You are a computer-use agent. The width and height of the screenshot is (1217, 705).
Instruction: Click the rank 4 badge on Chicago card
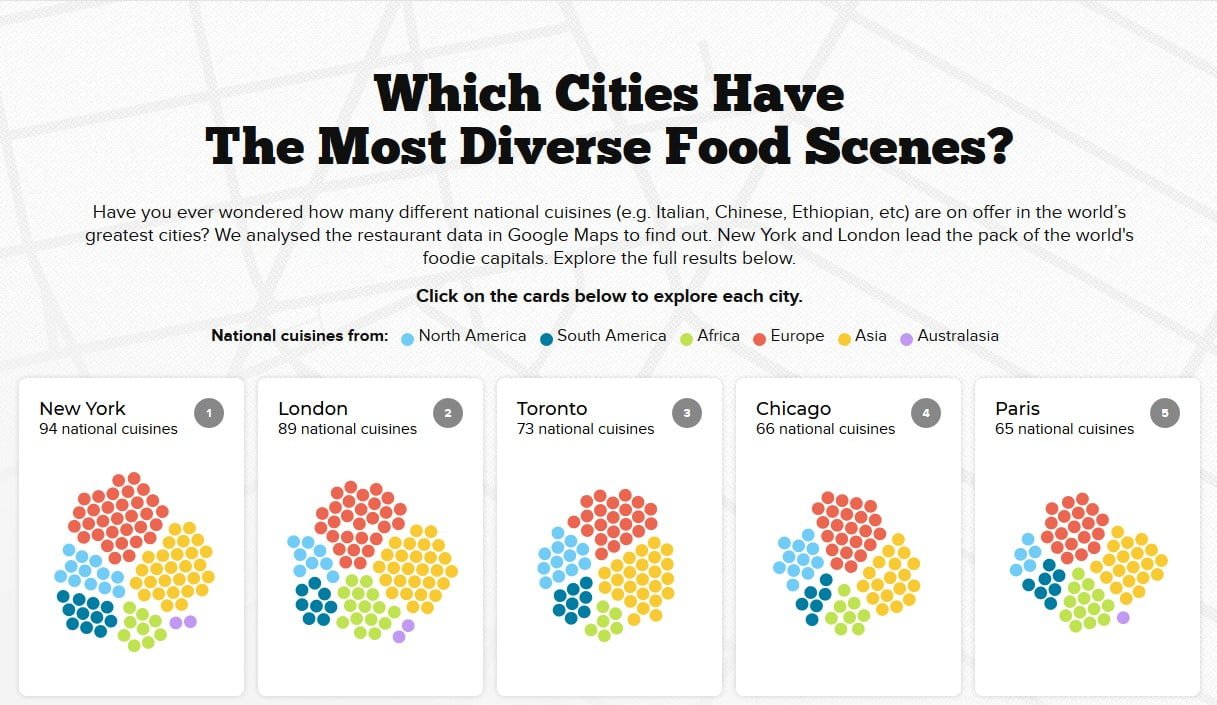[x=926, y=412]
